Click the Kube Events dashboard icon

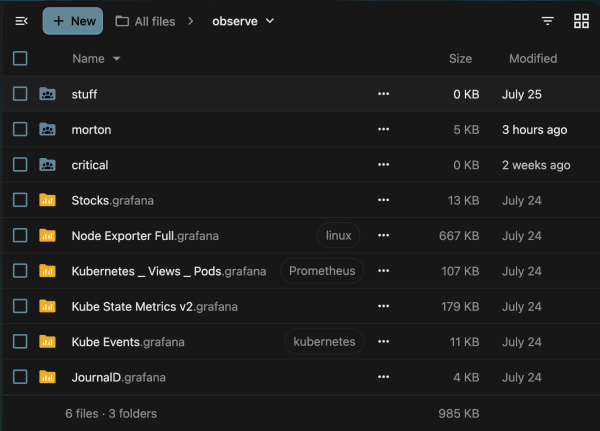click(47, 341)
